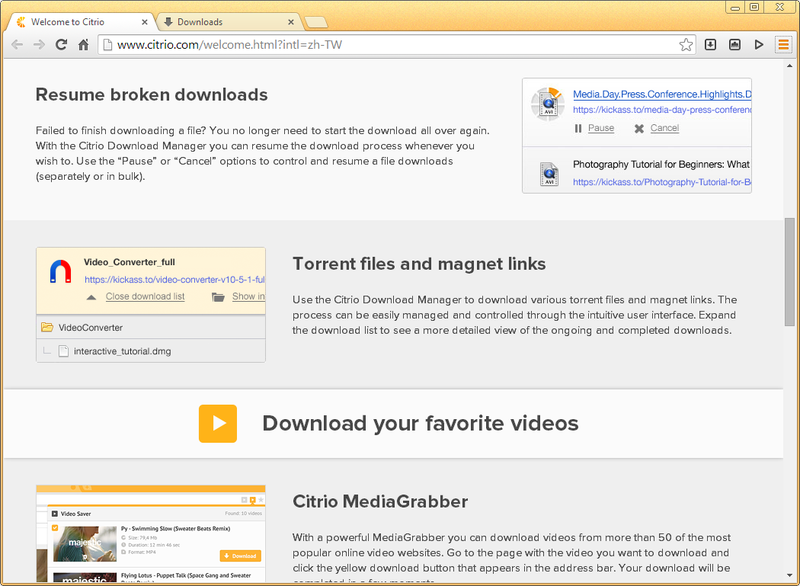Close the Downloads tab
The width and height of the screenshot is (800, 586).
pos(291,22)
